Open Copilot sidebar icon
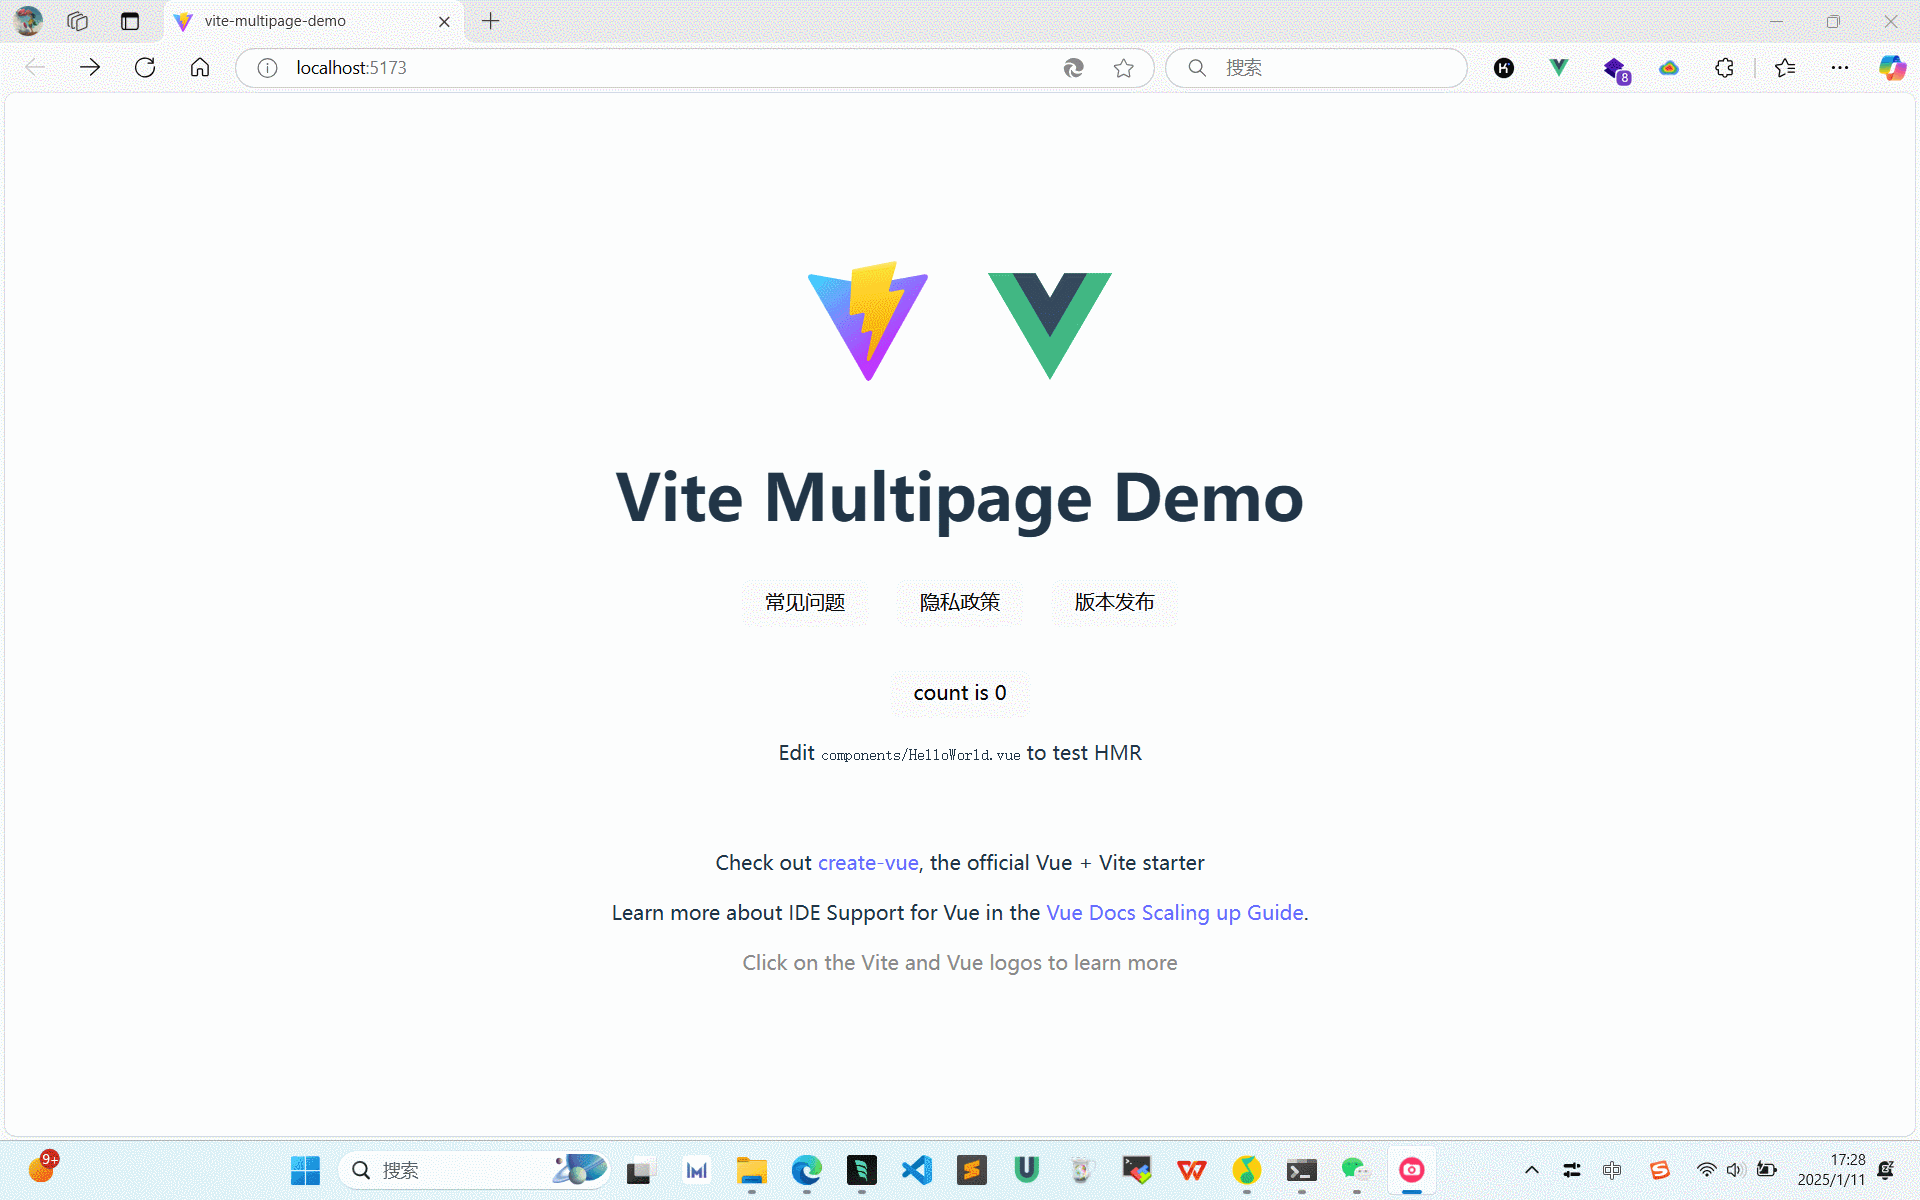Screen dimensions: 1920x1200 (x=1891, y=68)
